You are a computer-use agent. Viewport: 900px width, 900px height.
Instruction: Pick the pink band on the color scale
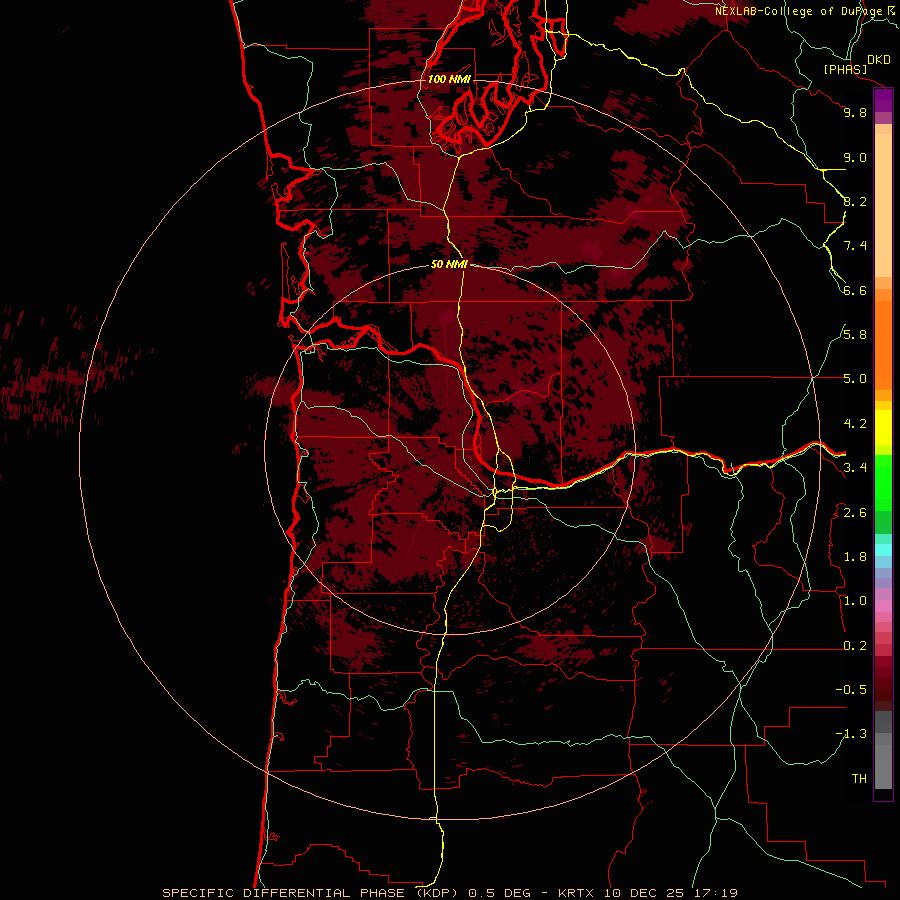coord(883,606)
